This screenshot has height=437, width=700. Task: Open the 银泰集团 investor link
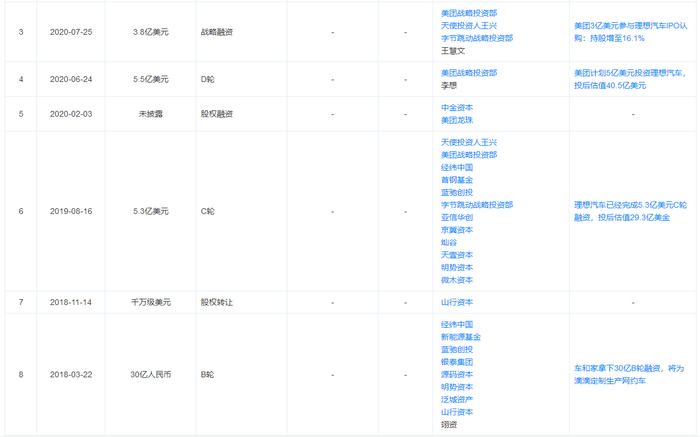457,362
